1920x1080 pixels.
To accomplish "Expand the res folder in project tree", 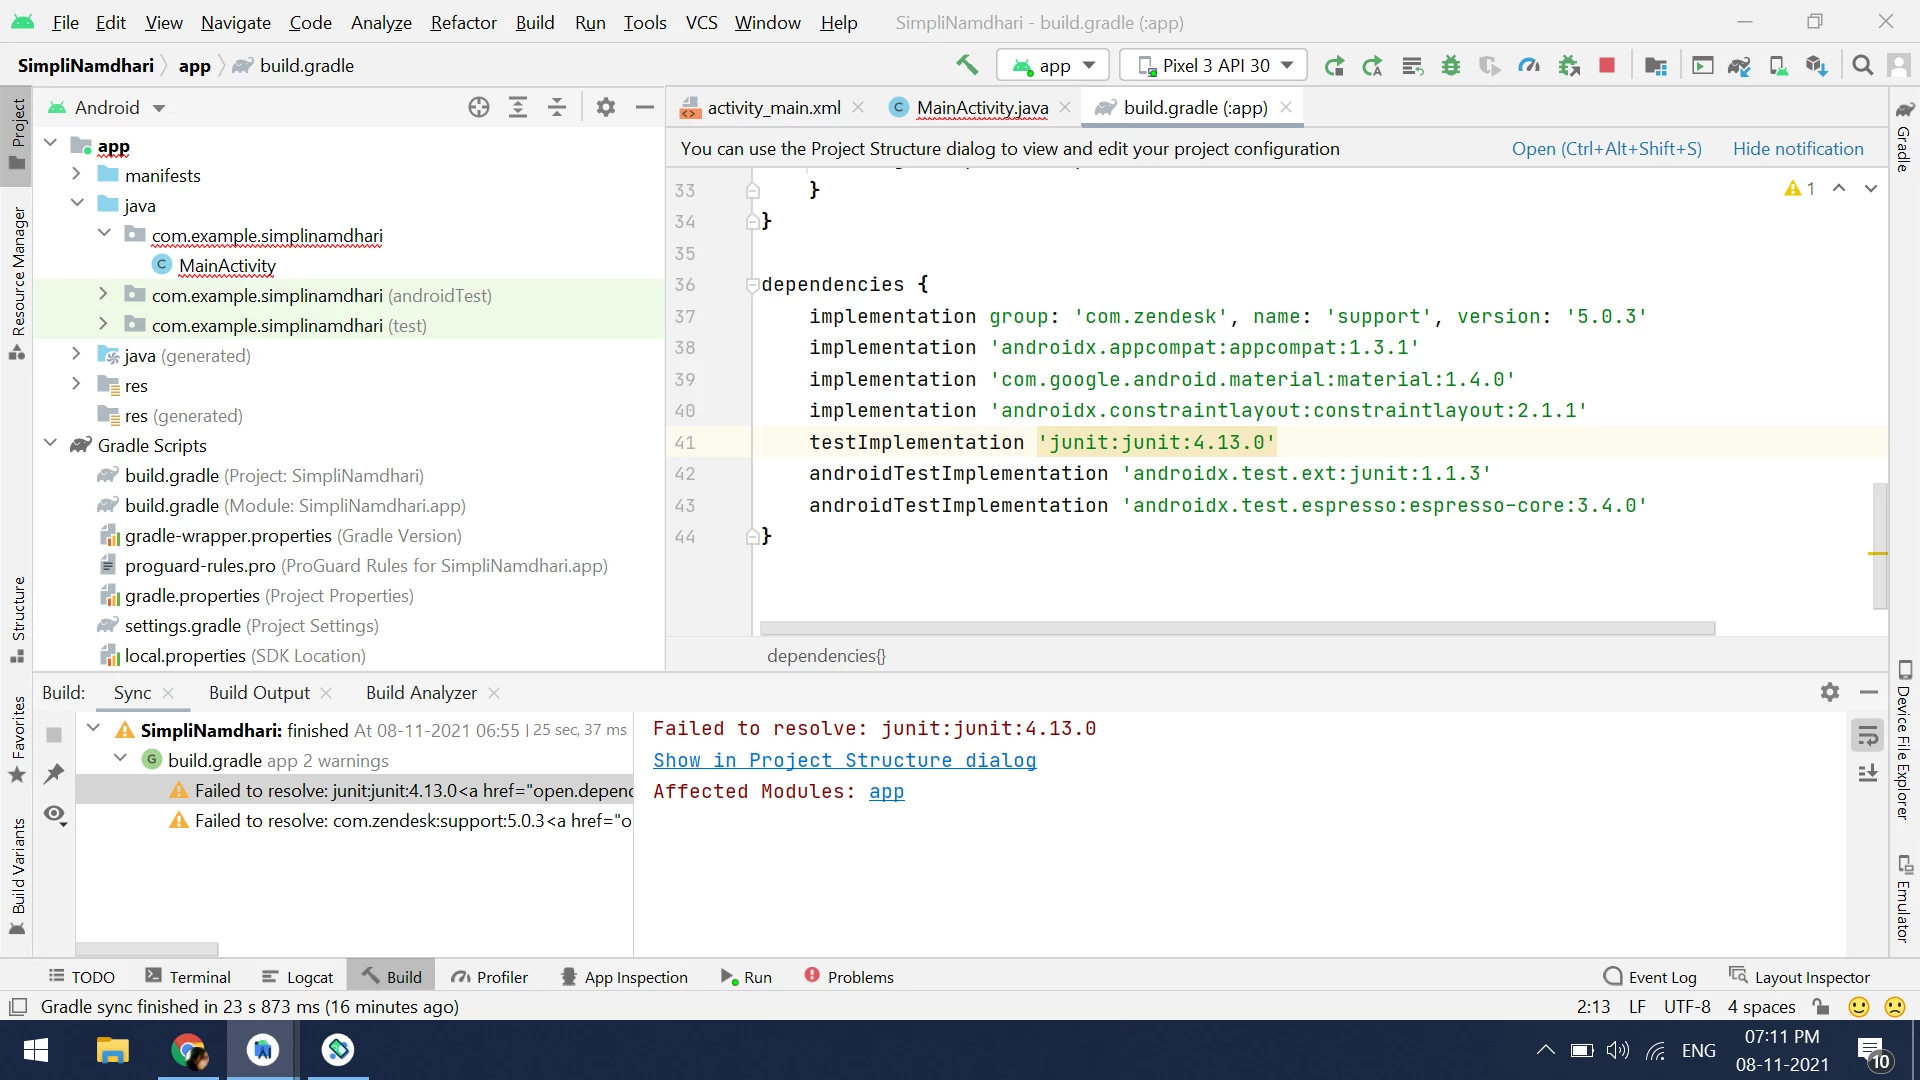I will click(76, 385).
